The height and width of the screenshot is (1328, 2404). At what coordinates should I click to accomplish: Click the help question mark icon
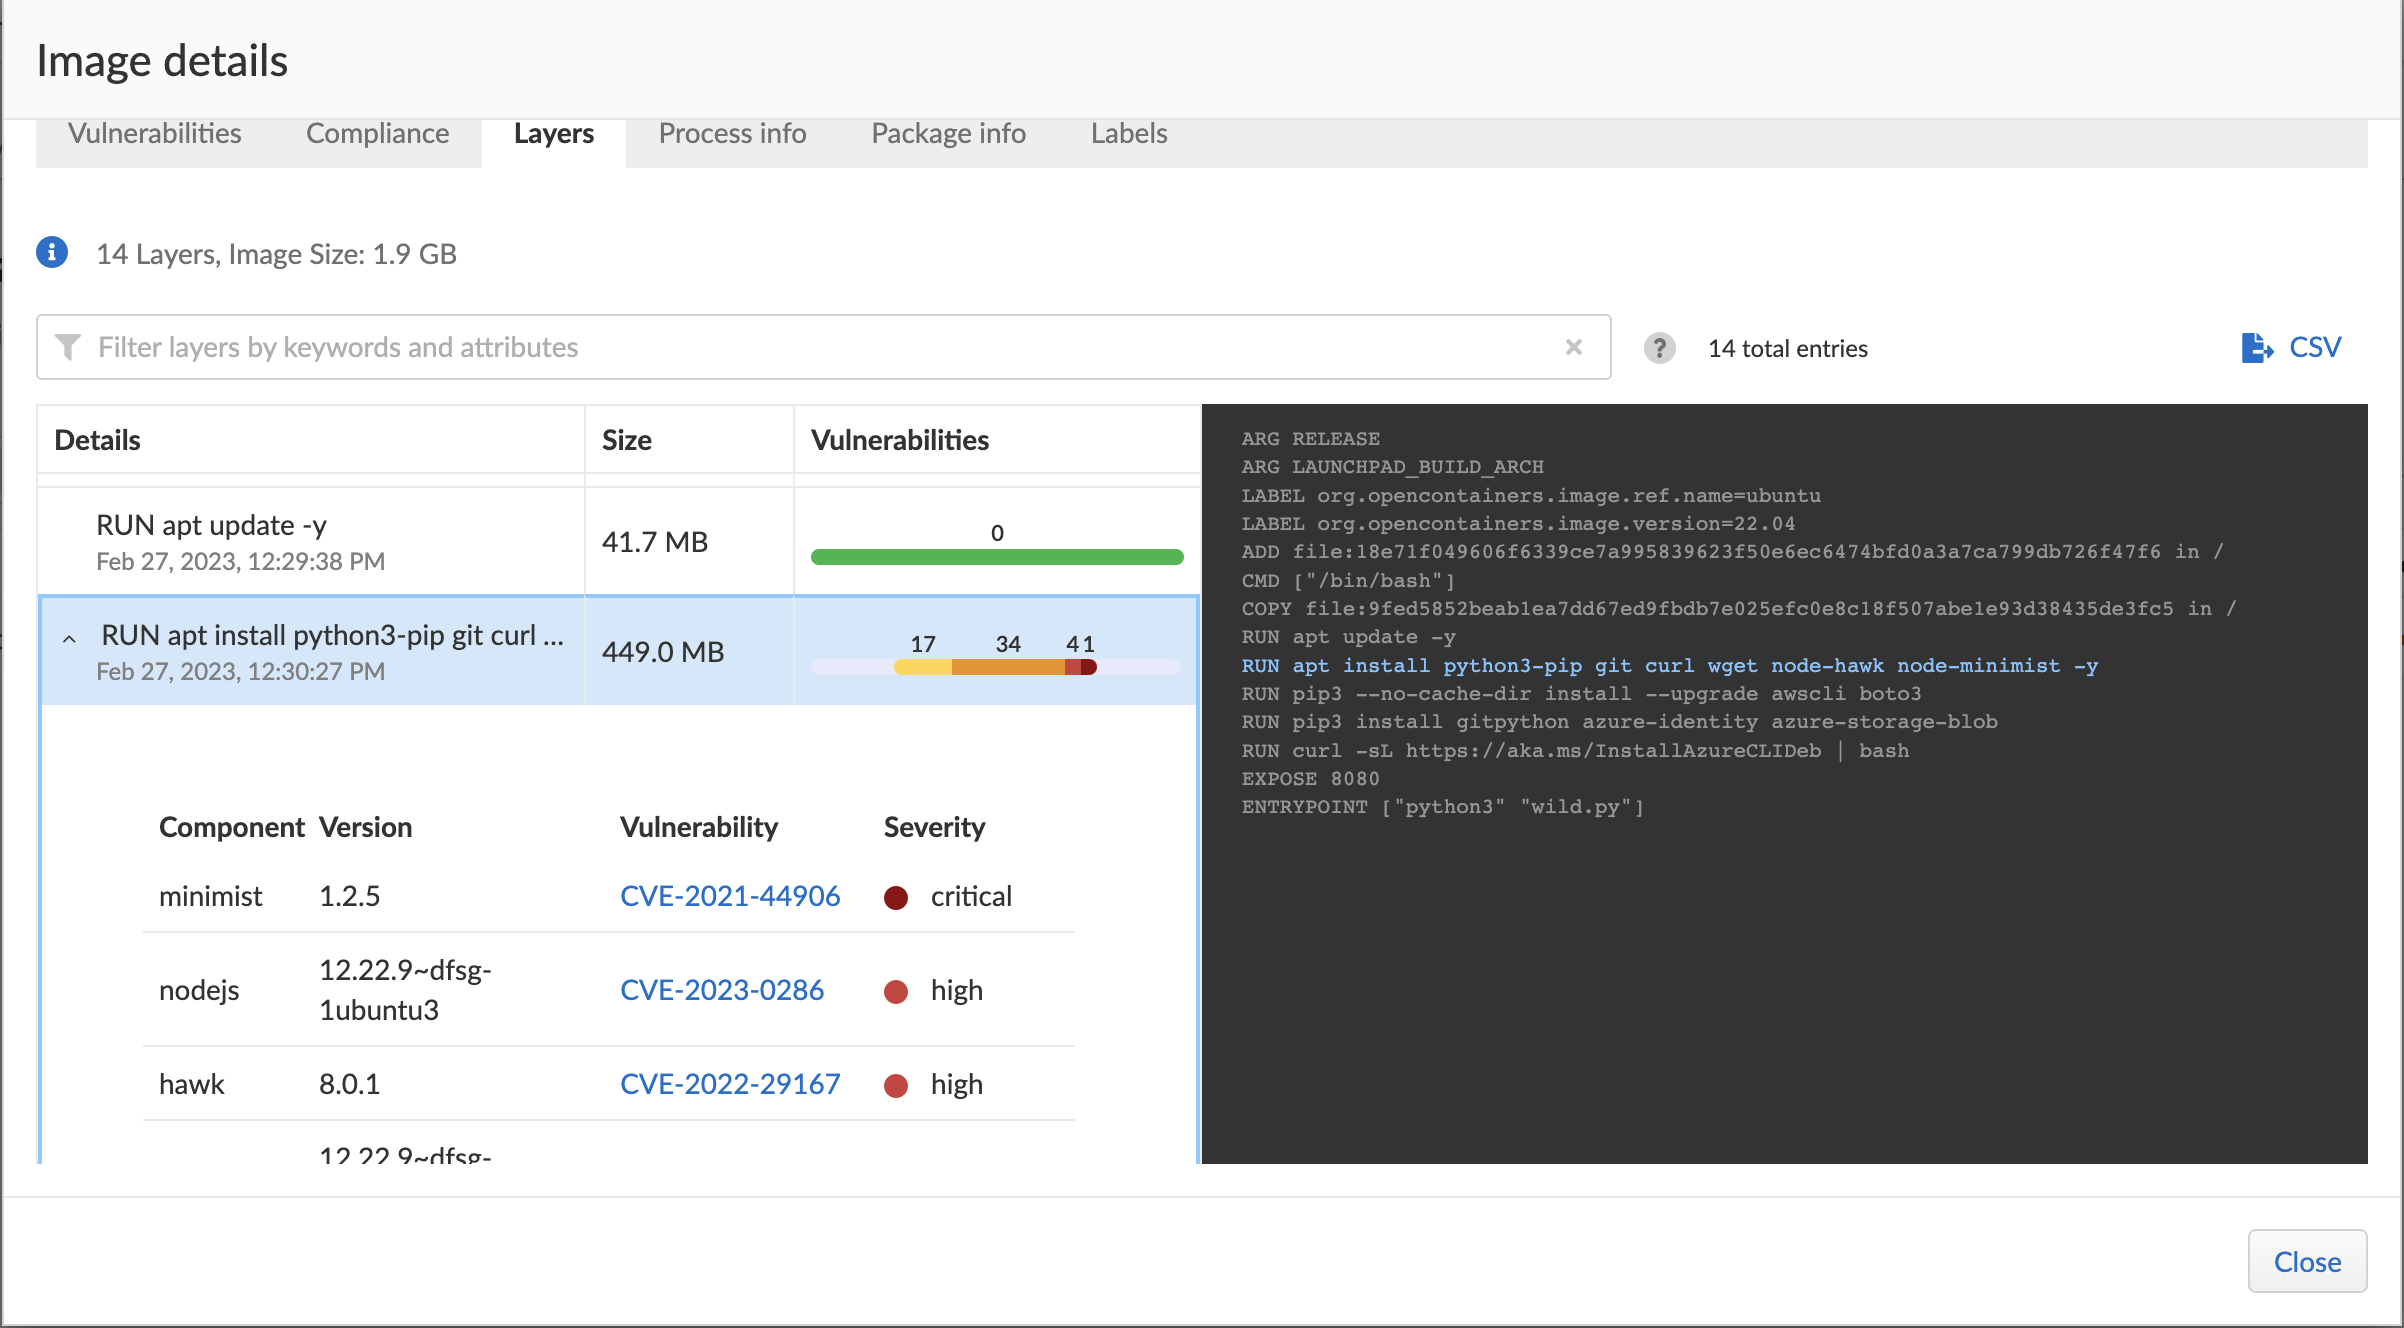pos(1658,348)
